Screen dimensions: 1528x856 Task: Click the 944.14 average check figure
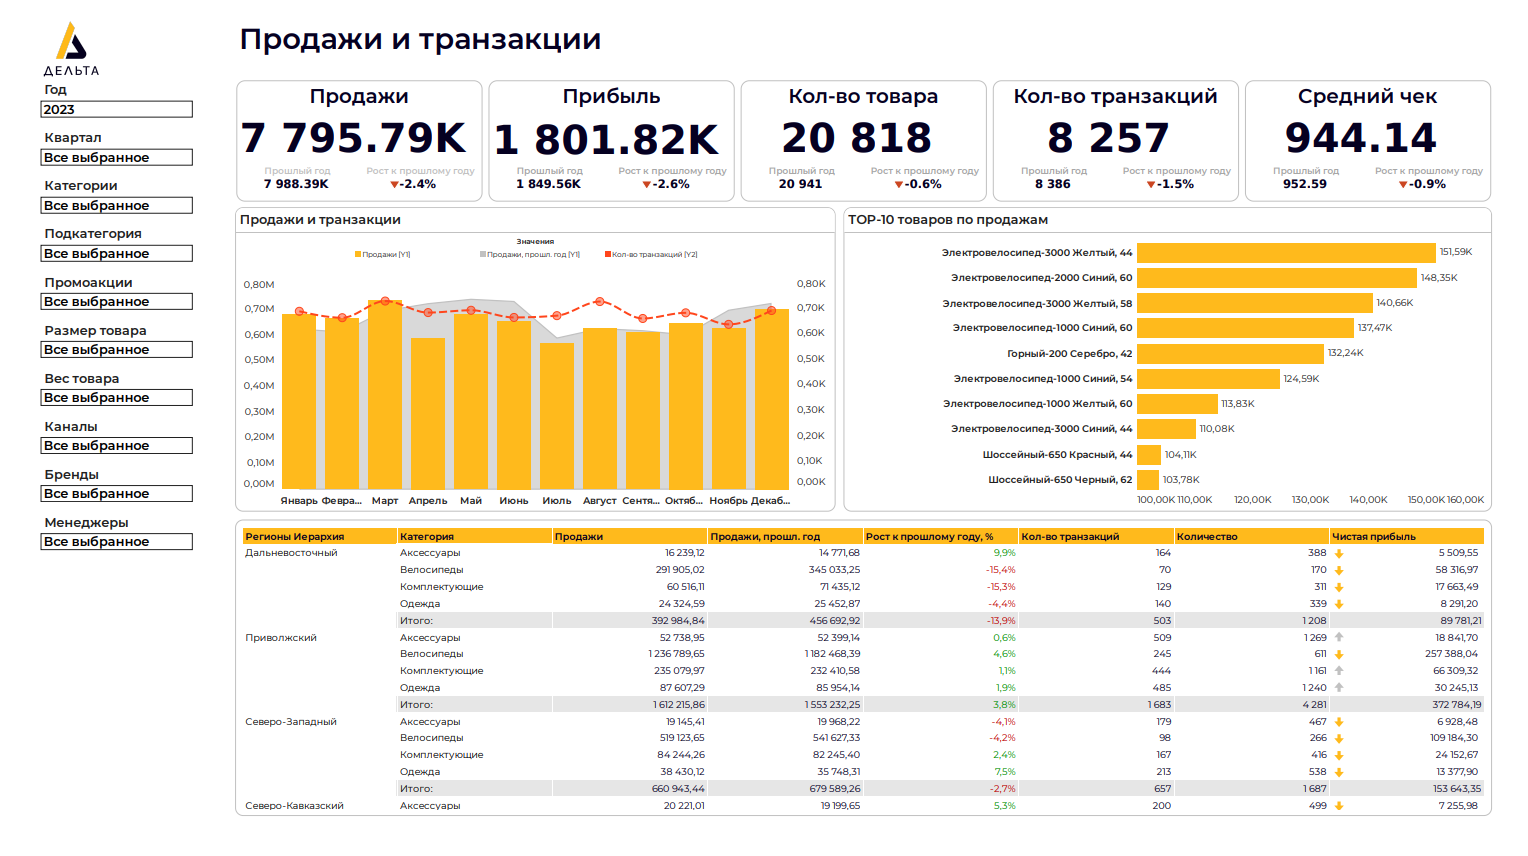click(x=1361, y=138)
